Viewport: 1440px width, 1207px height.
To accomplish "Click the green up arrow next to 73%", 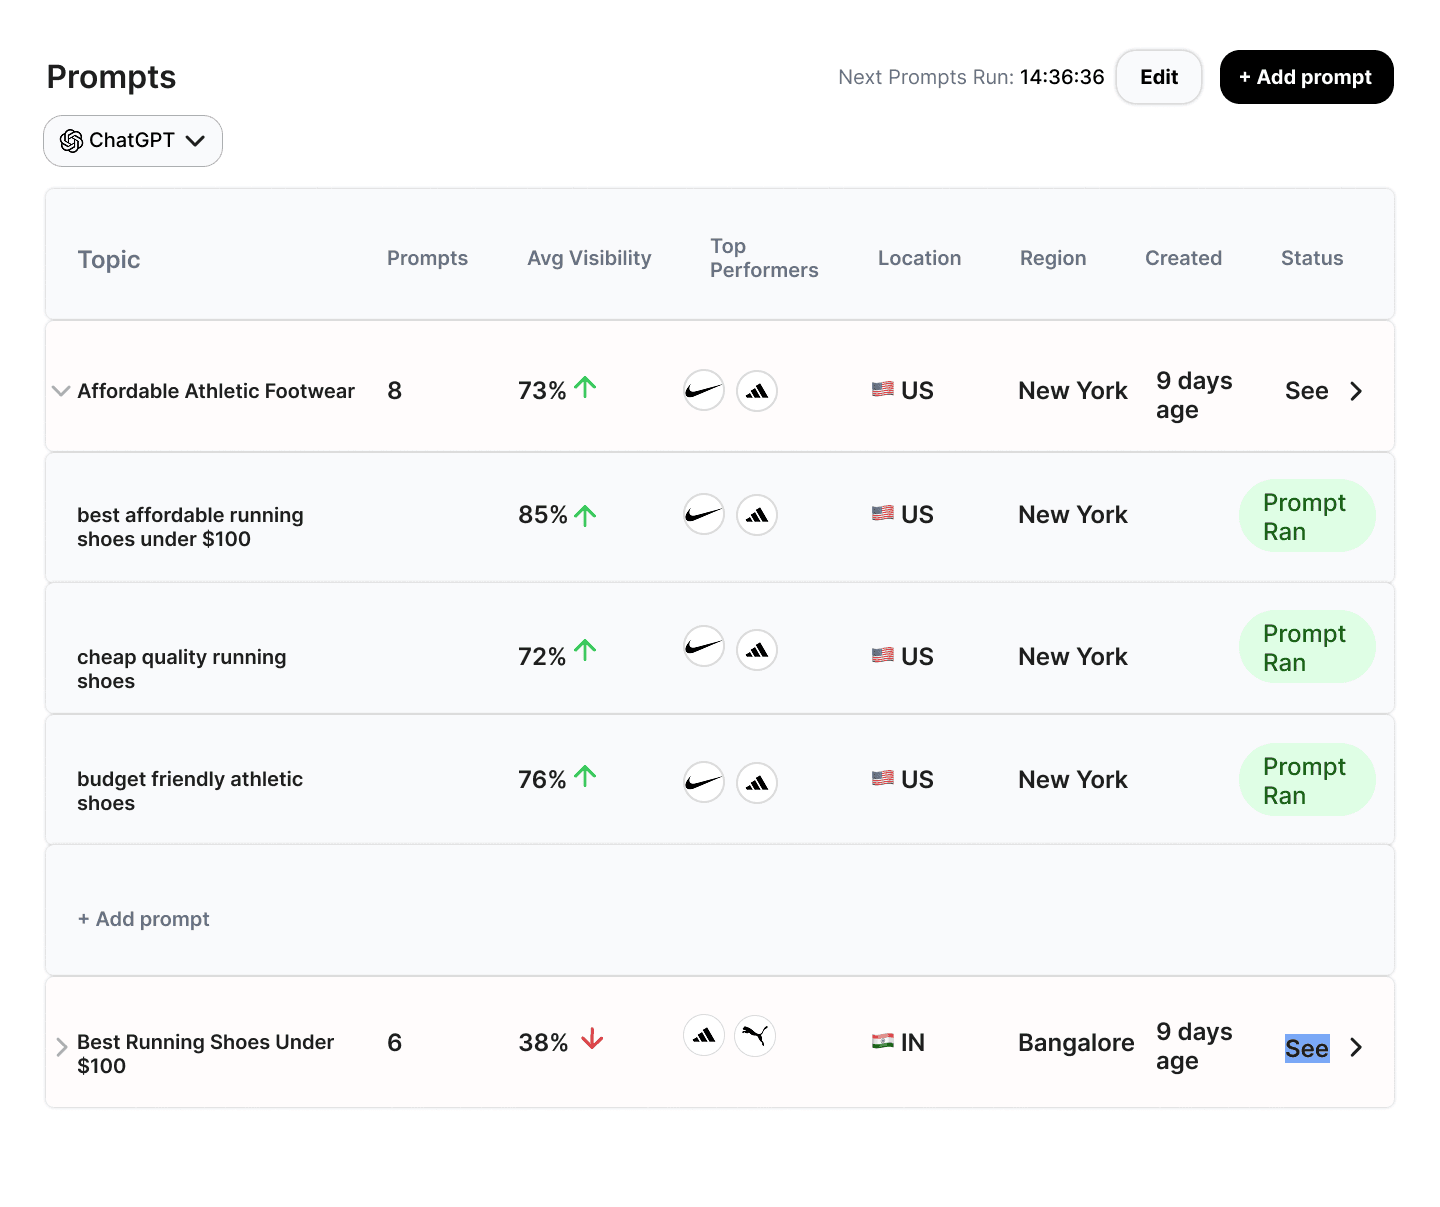I will pos(586,387).
